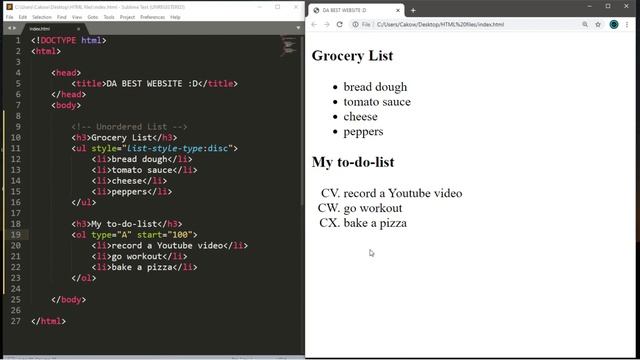Open the Preferences menu

pos(152,17)
